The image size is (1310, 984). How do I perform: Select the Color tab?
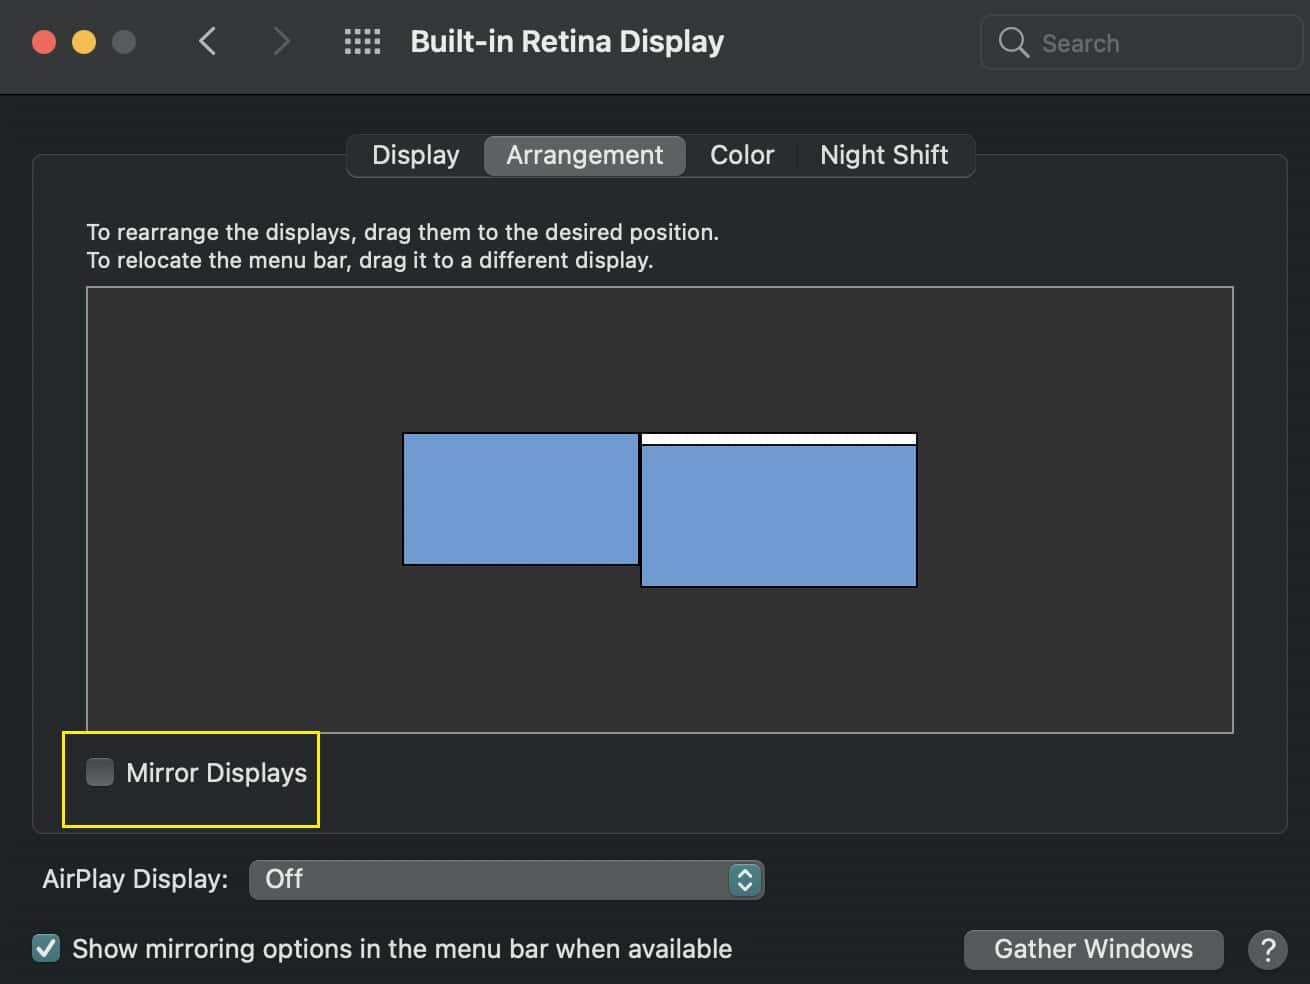[741, 155]
